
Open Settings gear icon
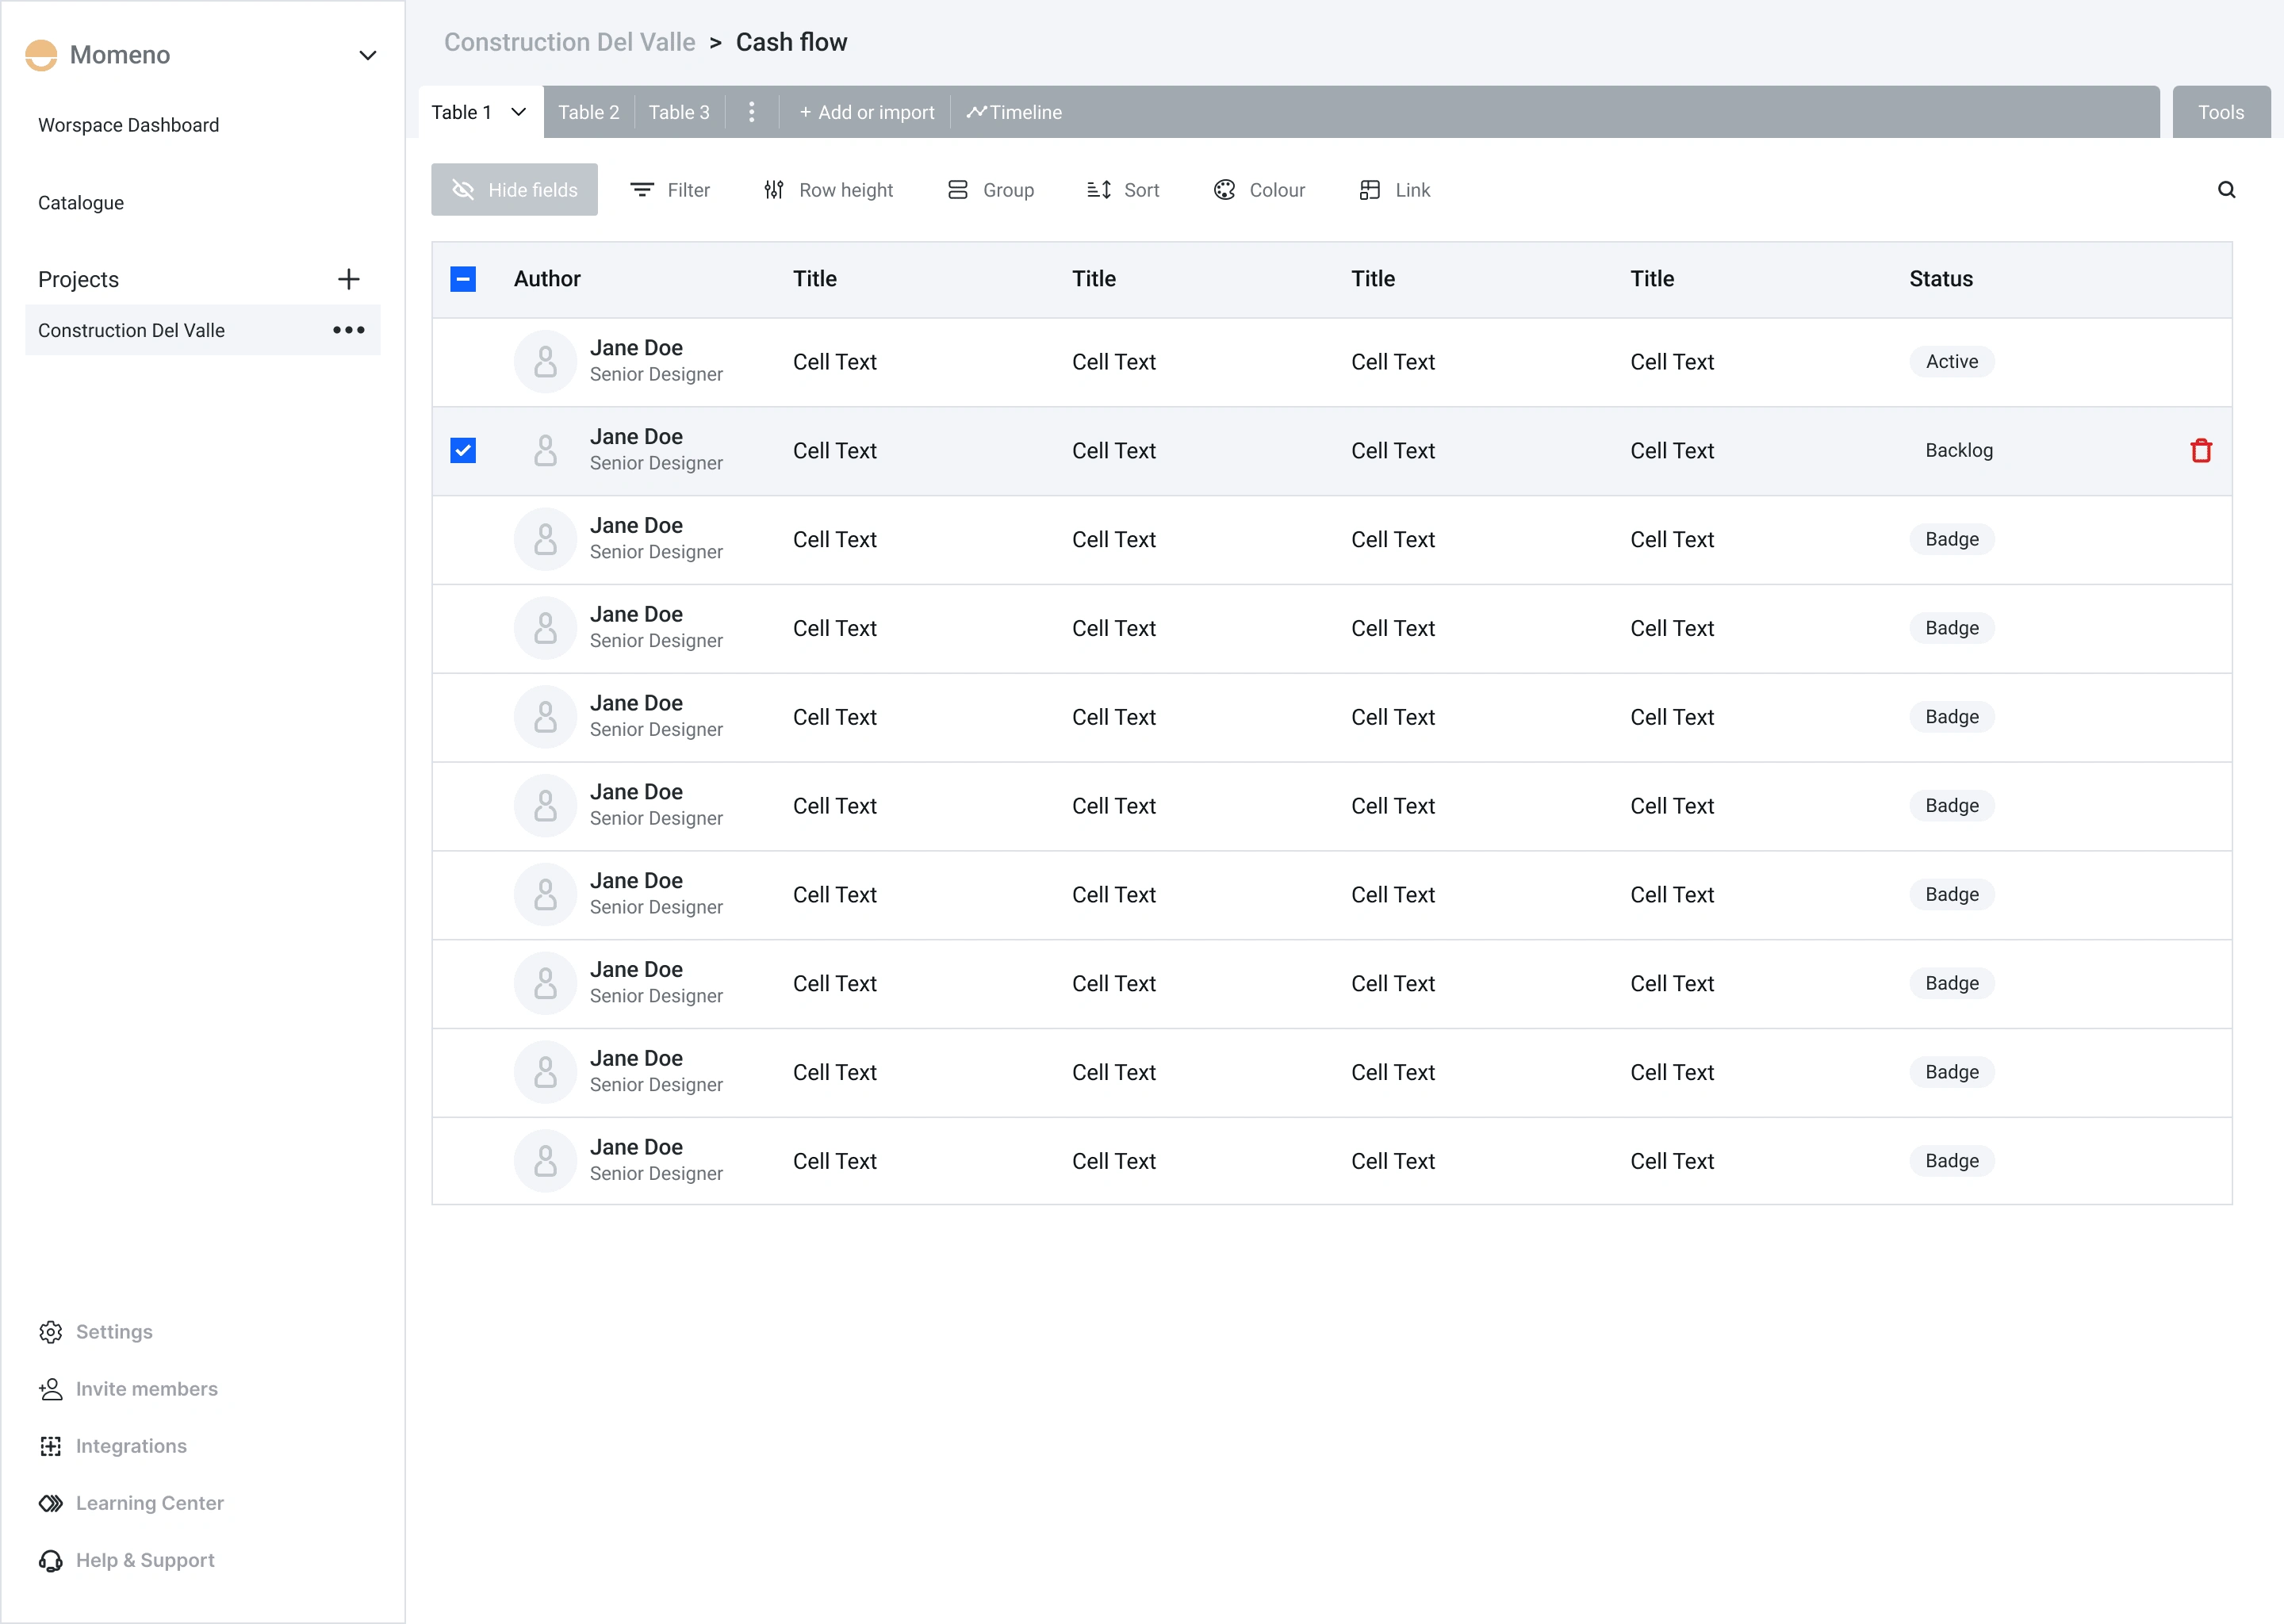pyautogui.click(x=51, y=1332)
